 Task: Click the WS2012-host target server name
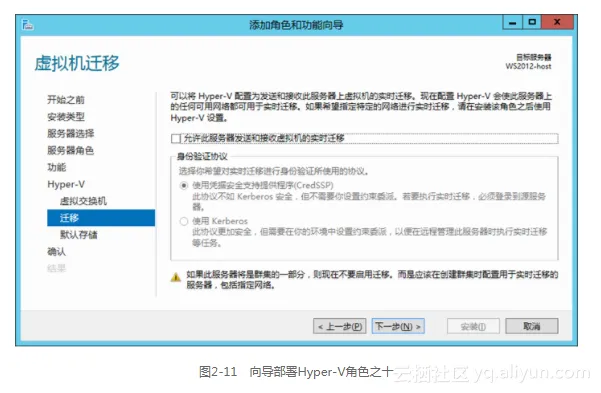pyautogui.click(x=528, y=66)
